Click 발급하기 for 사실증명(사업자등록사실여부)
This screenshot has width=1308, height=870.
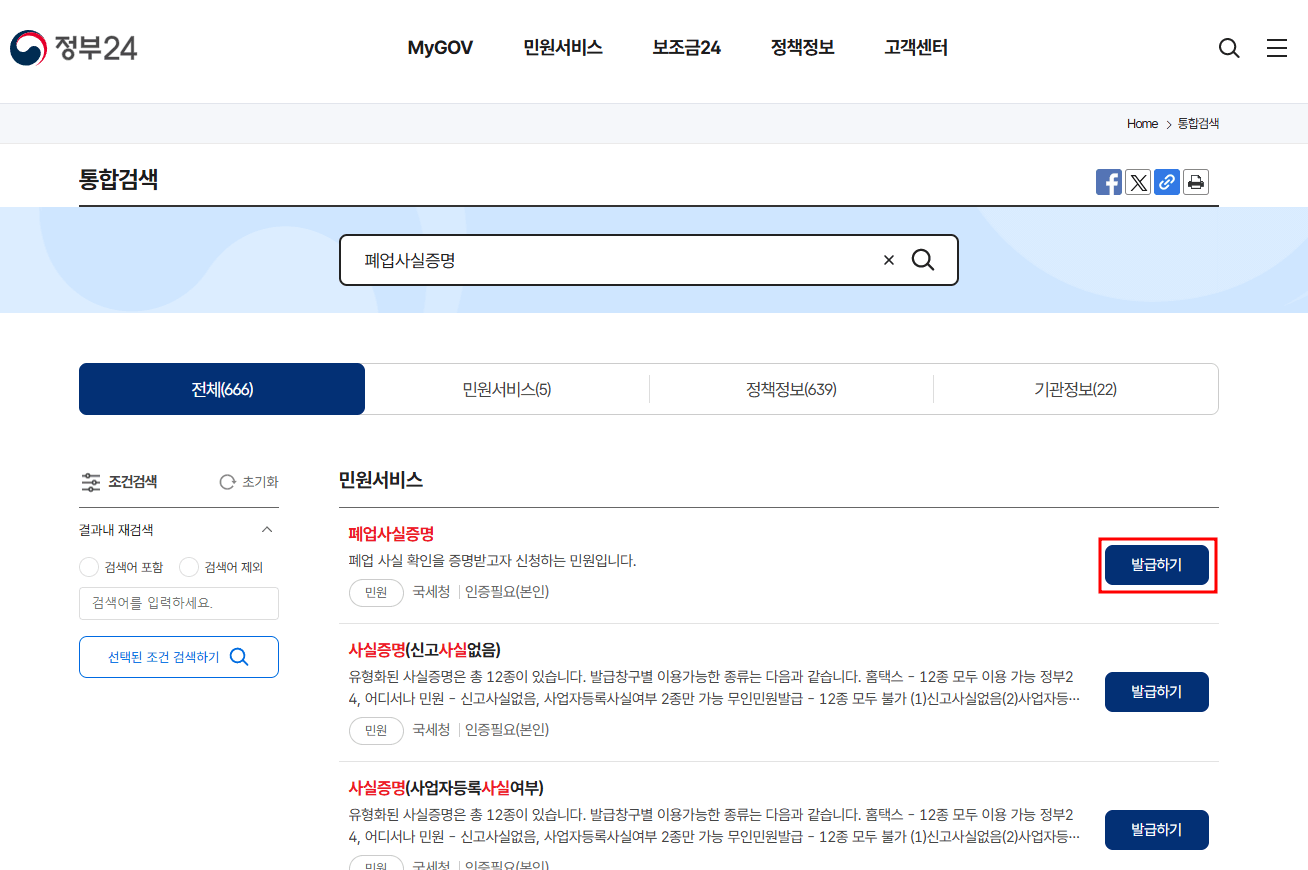(1157, 830)
